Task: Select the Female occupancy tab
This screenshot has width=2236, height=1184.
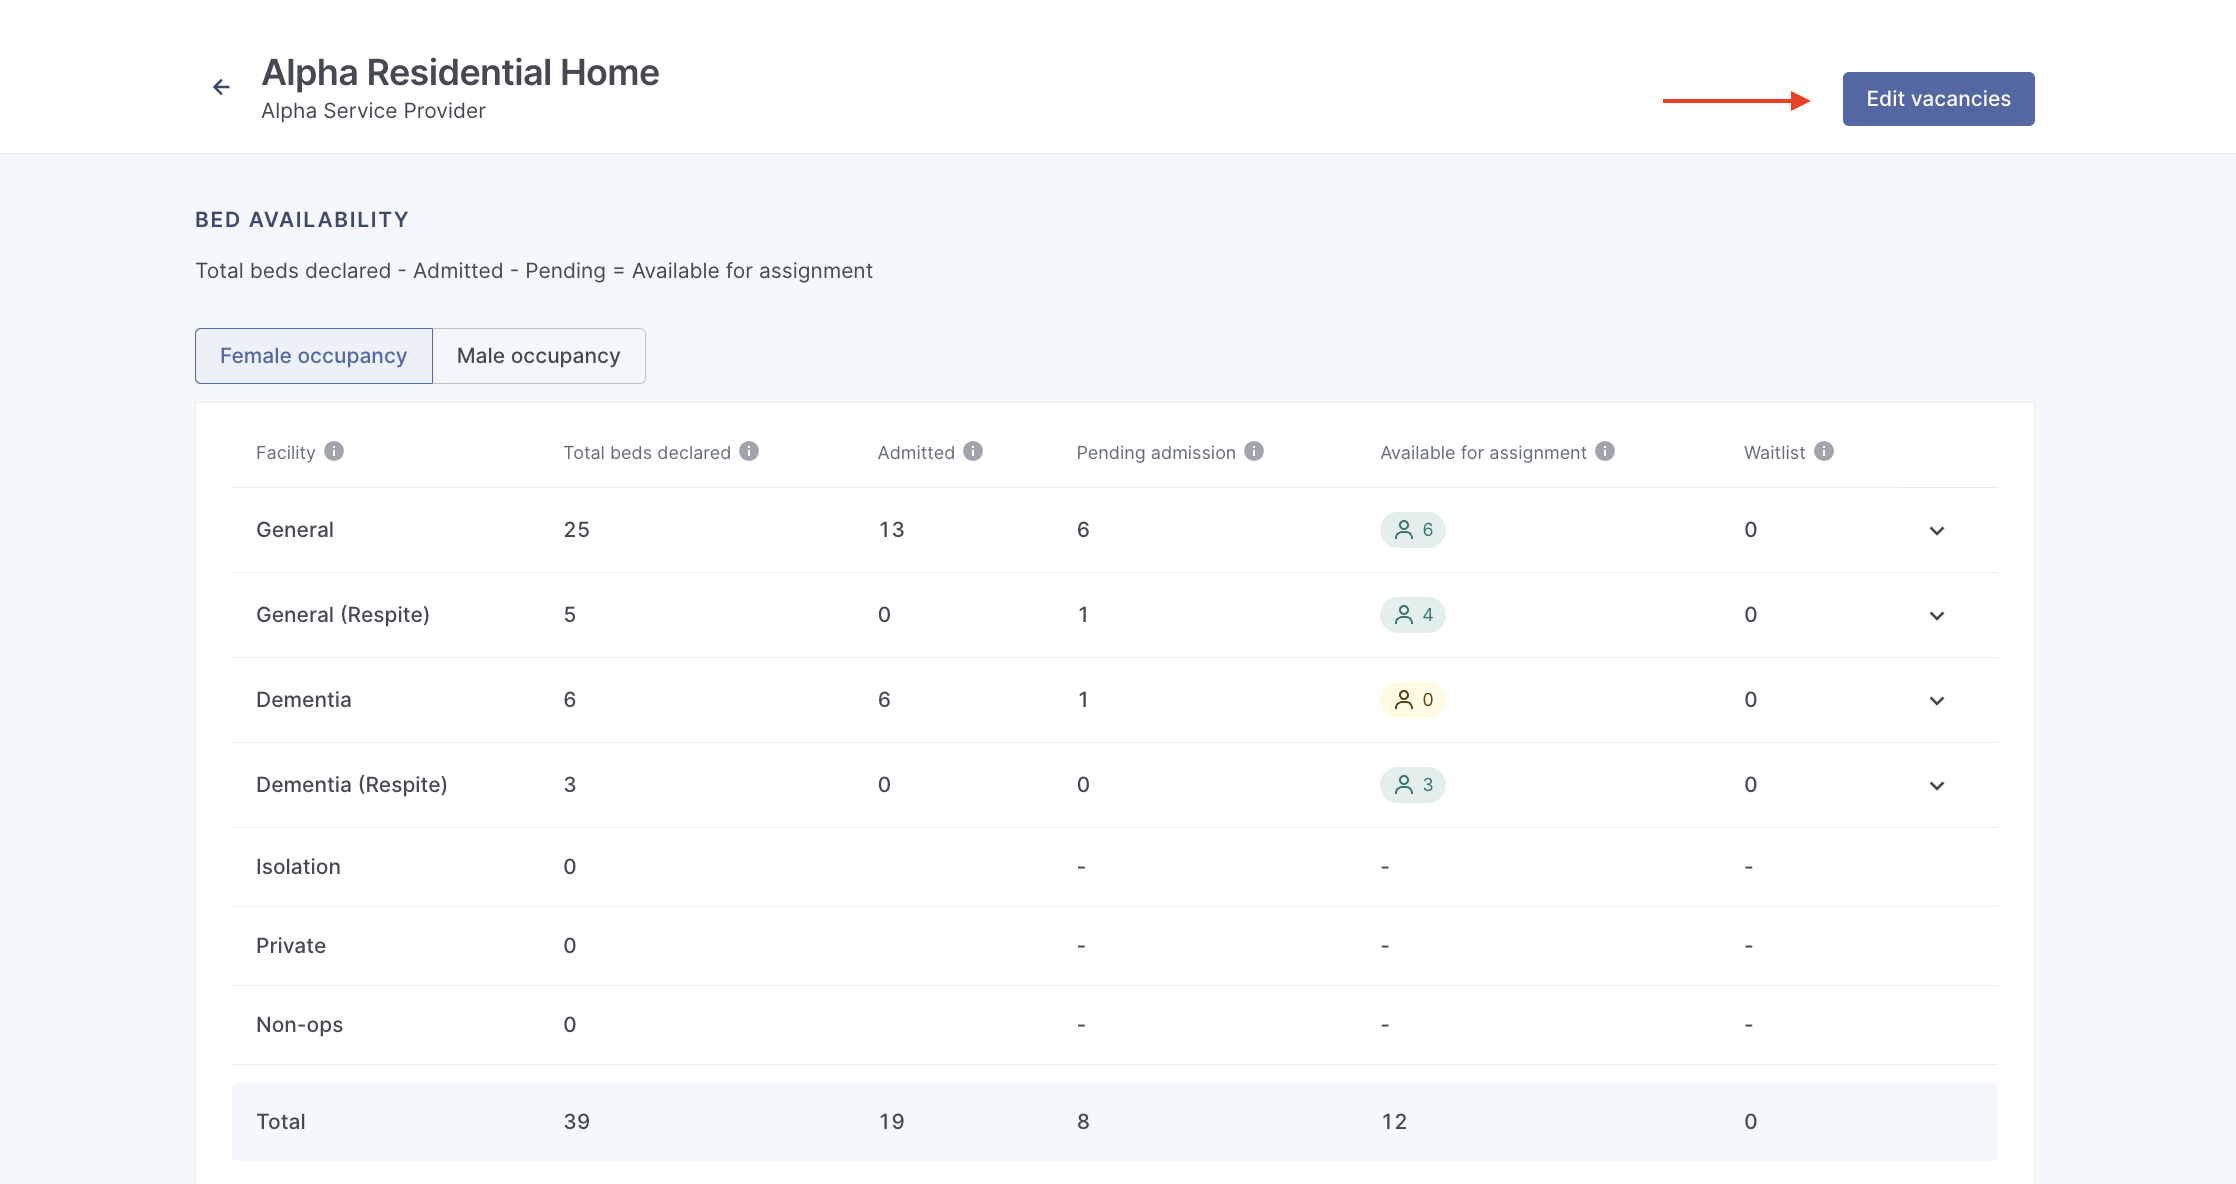Action: point(313,356)
